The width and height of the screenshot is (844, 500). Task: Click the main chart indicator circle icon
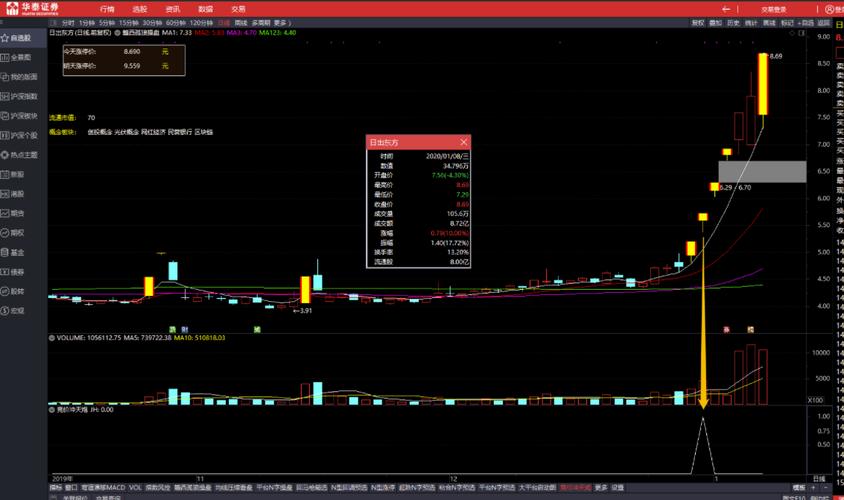[x=117, y=33]
